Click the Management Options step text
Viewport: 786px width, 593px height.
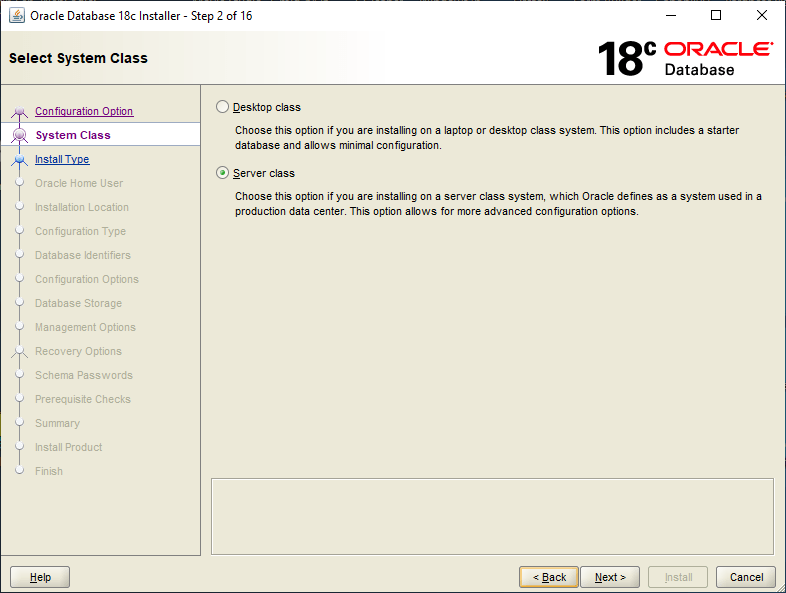[85, 327]
